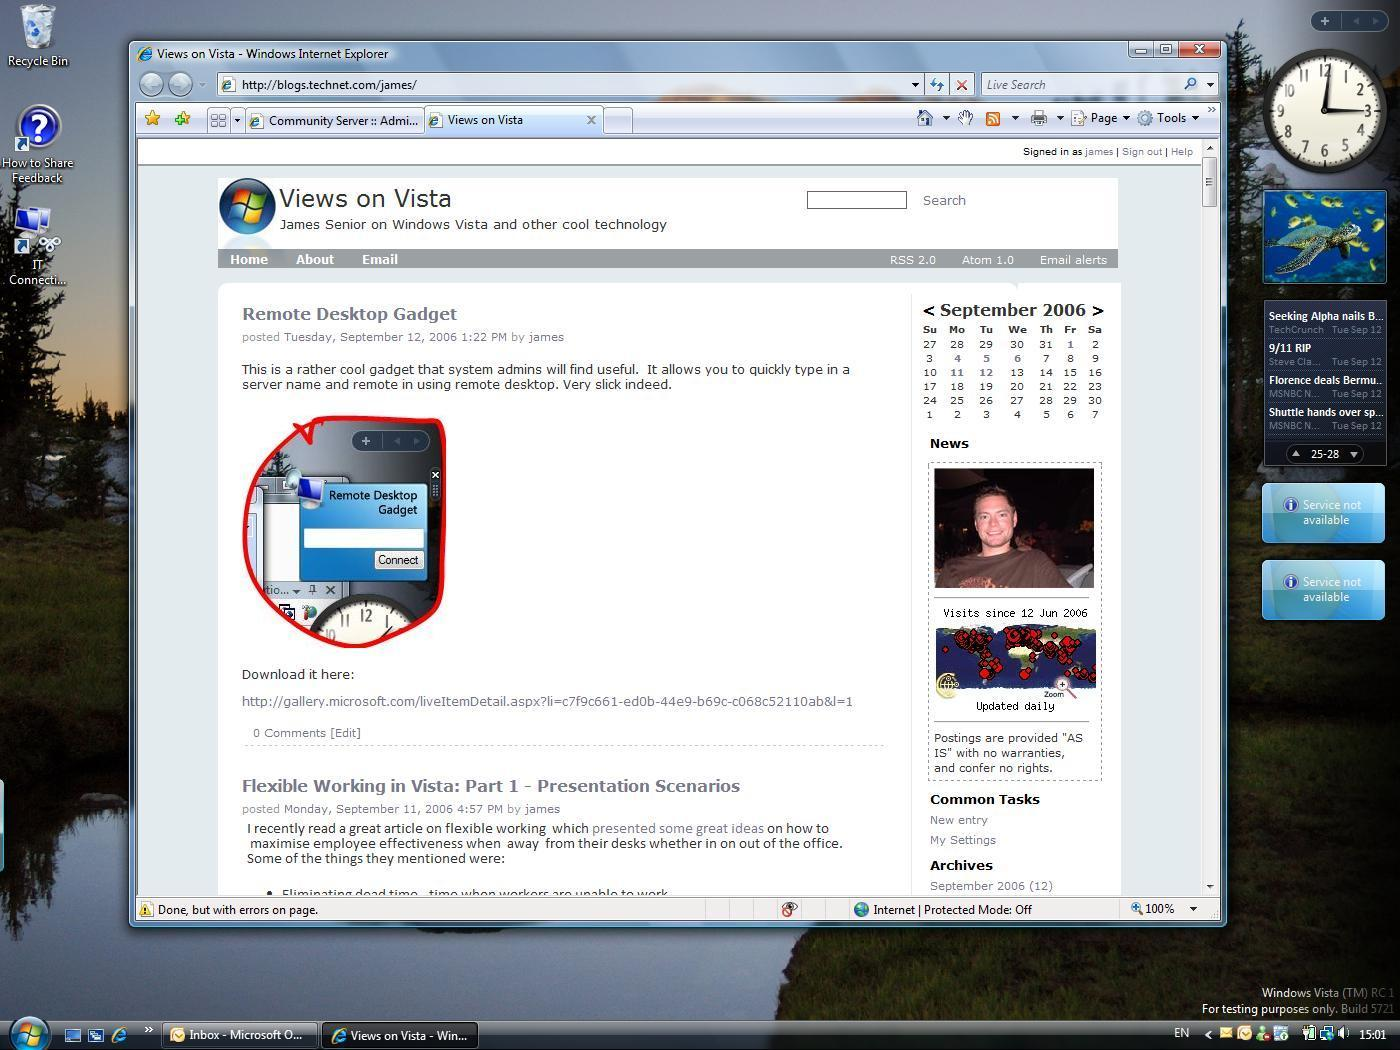Go to previous month in calendar

tap(929, 311)
